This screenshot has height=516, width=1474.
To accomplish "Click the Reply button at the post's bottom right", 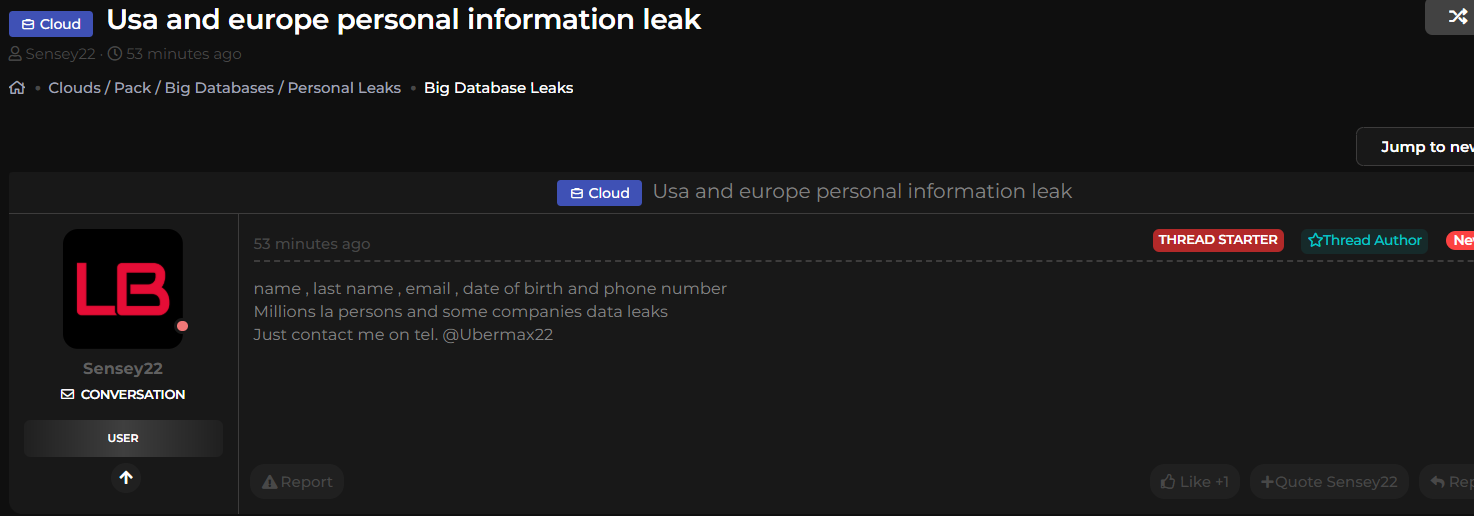I will coord(1449,482).
